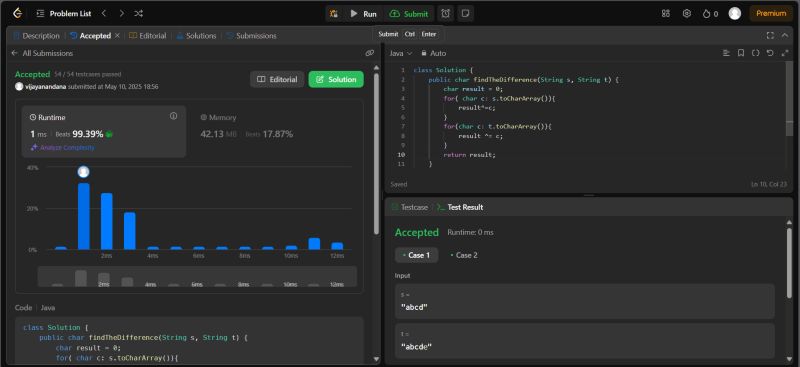
Task: Click the Premium button
Action: 771,13
